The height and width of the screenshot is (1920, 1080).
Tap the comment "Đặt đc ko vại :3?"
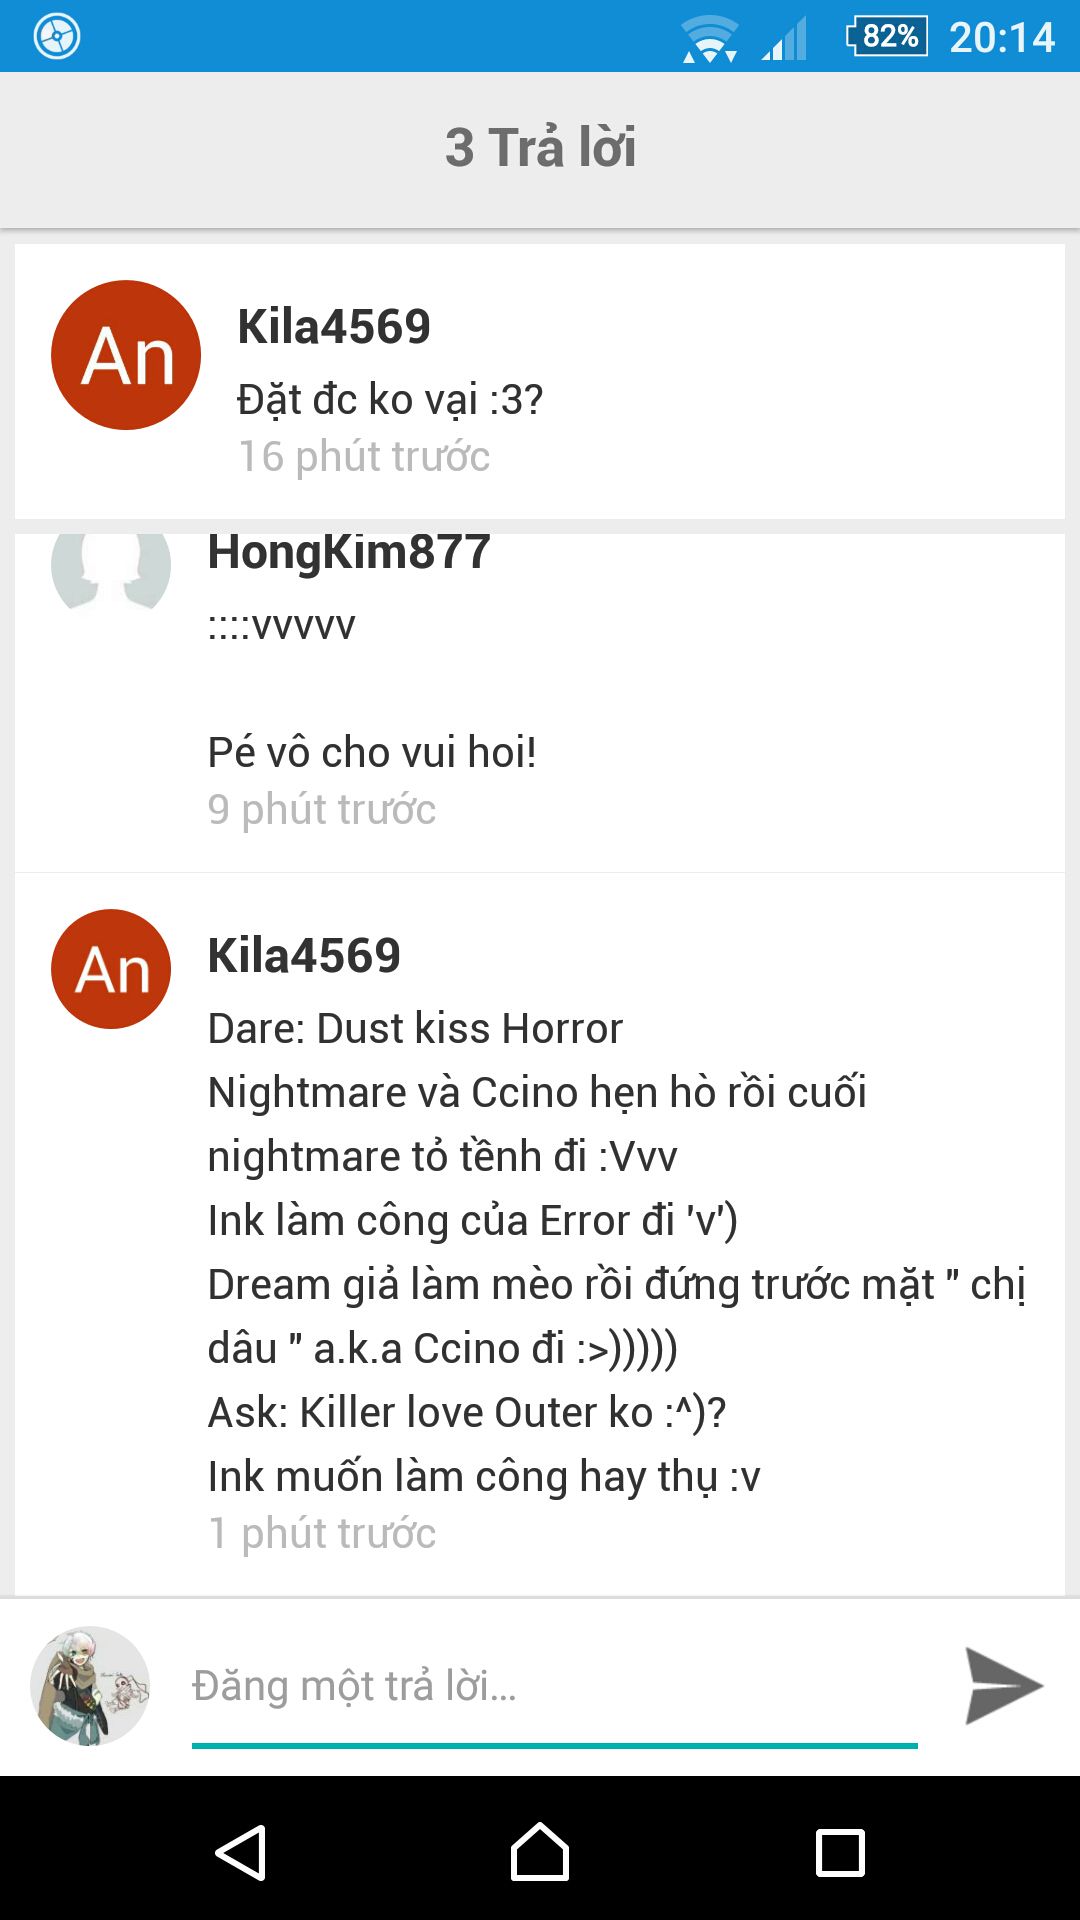(x=390, y=400)
